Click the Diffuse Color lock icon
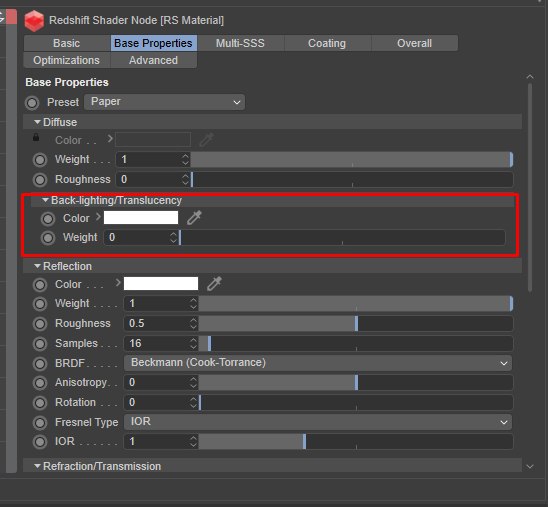Screen dimensions: 548x507 tap(36, 137)
